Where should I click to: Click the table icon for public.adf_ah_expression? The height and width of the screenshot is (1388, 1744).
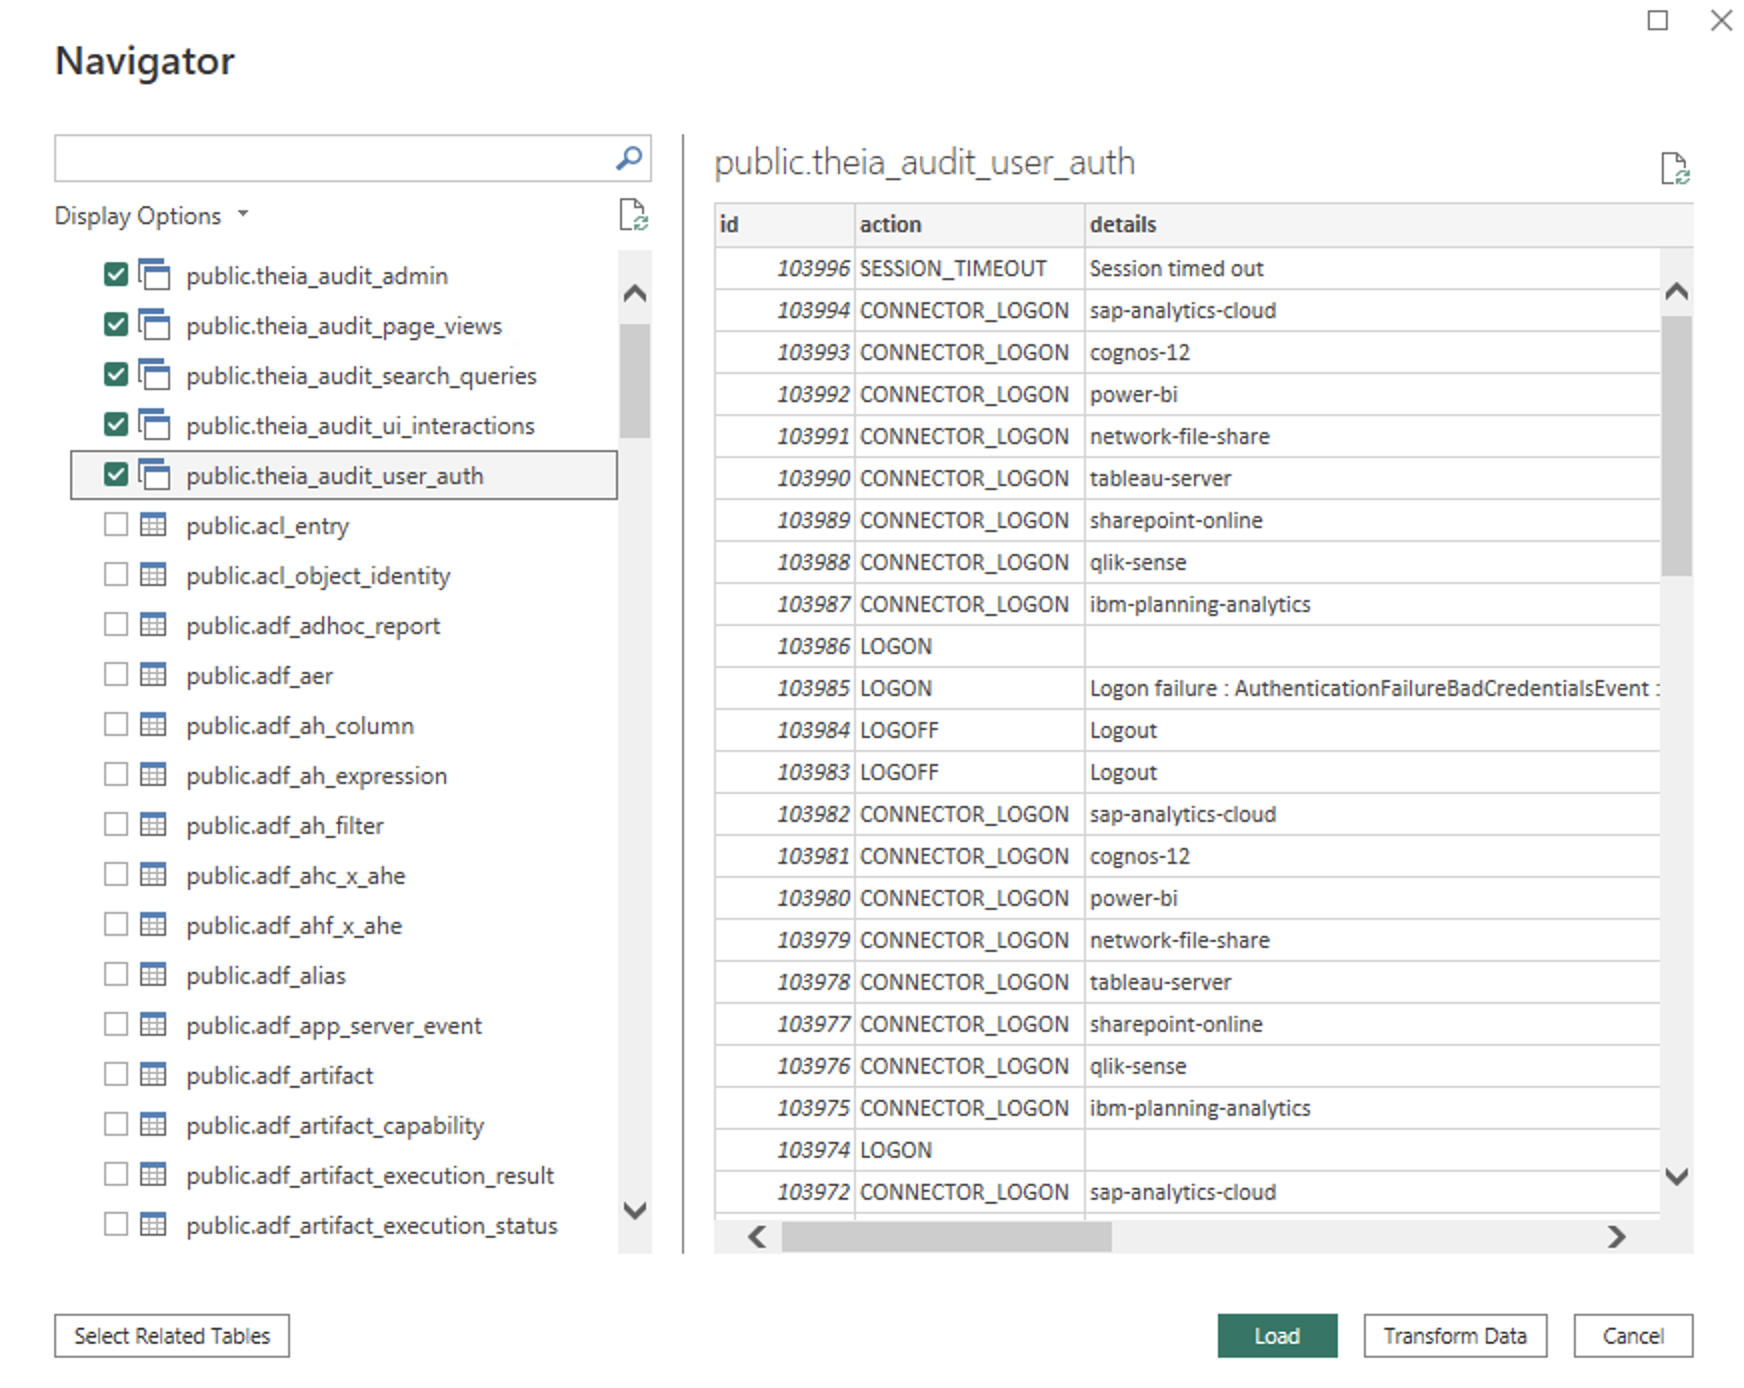(x=153, y=775)
